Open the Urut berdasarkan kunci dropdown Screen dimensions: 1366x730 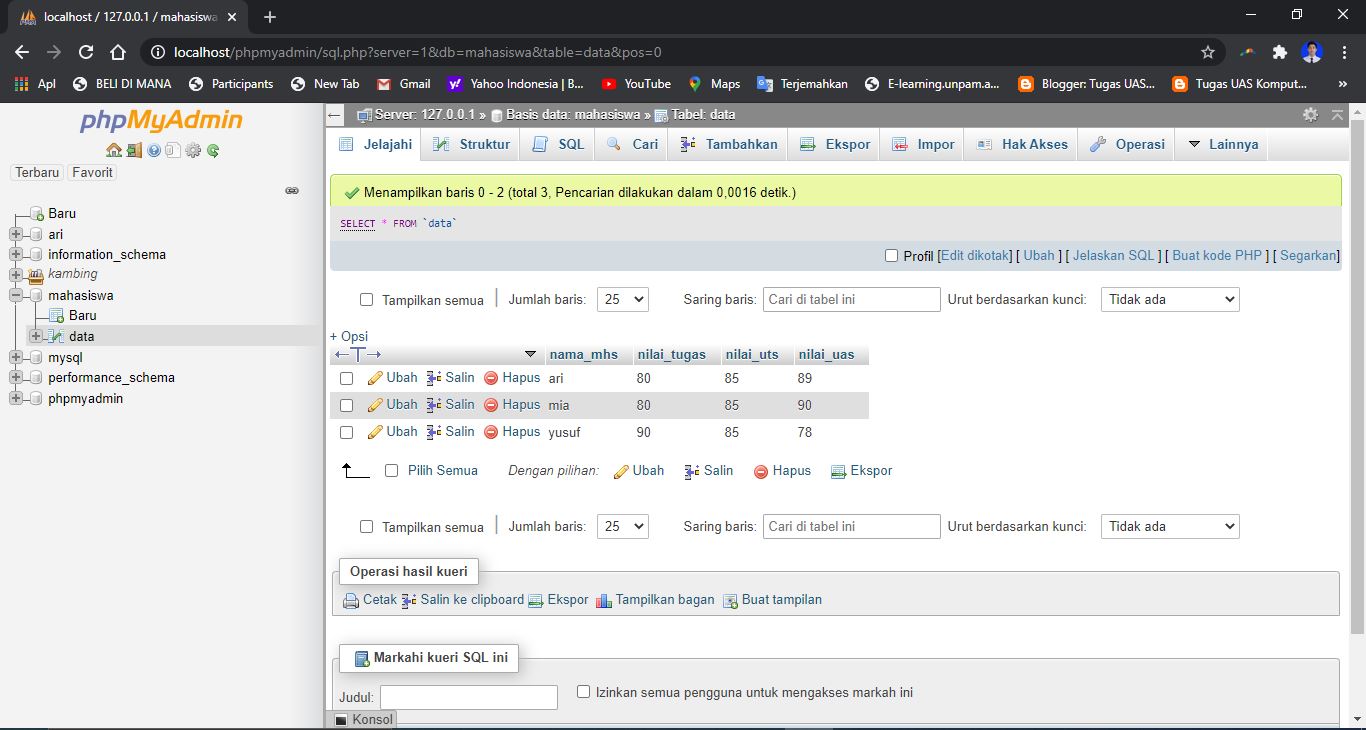pos(1169,299)
